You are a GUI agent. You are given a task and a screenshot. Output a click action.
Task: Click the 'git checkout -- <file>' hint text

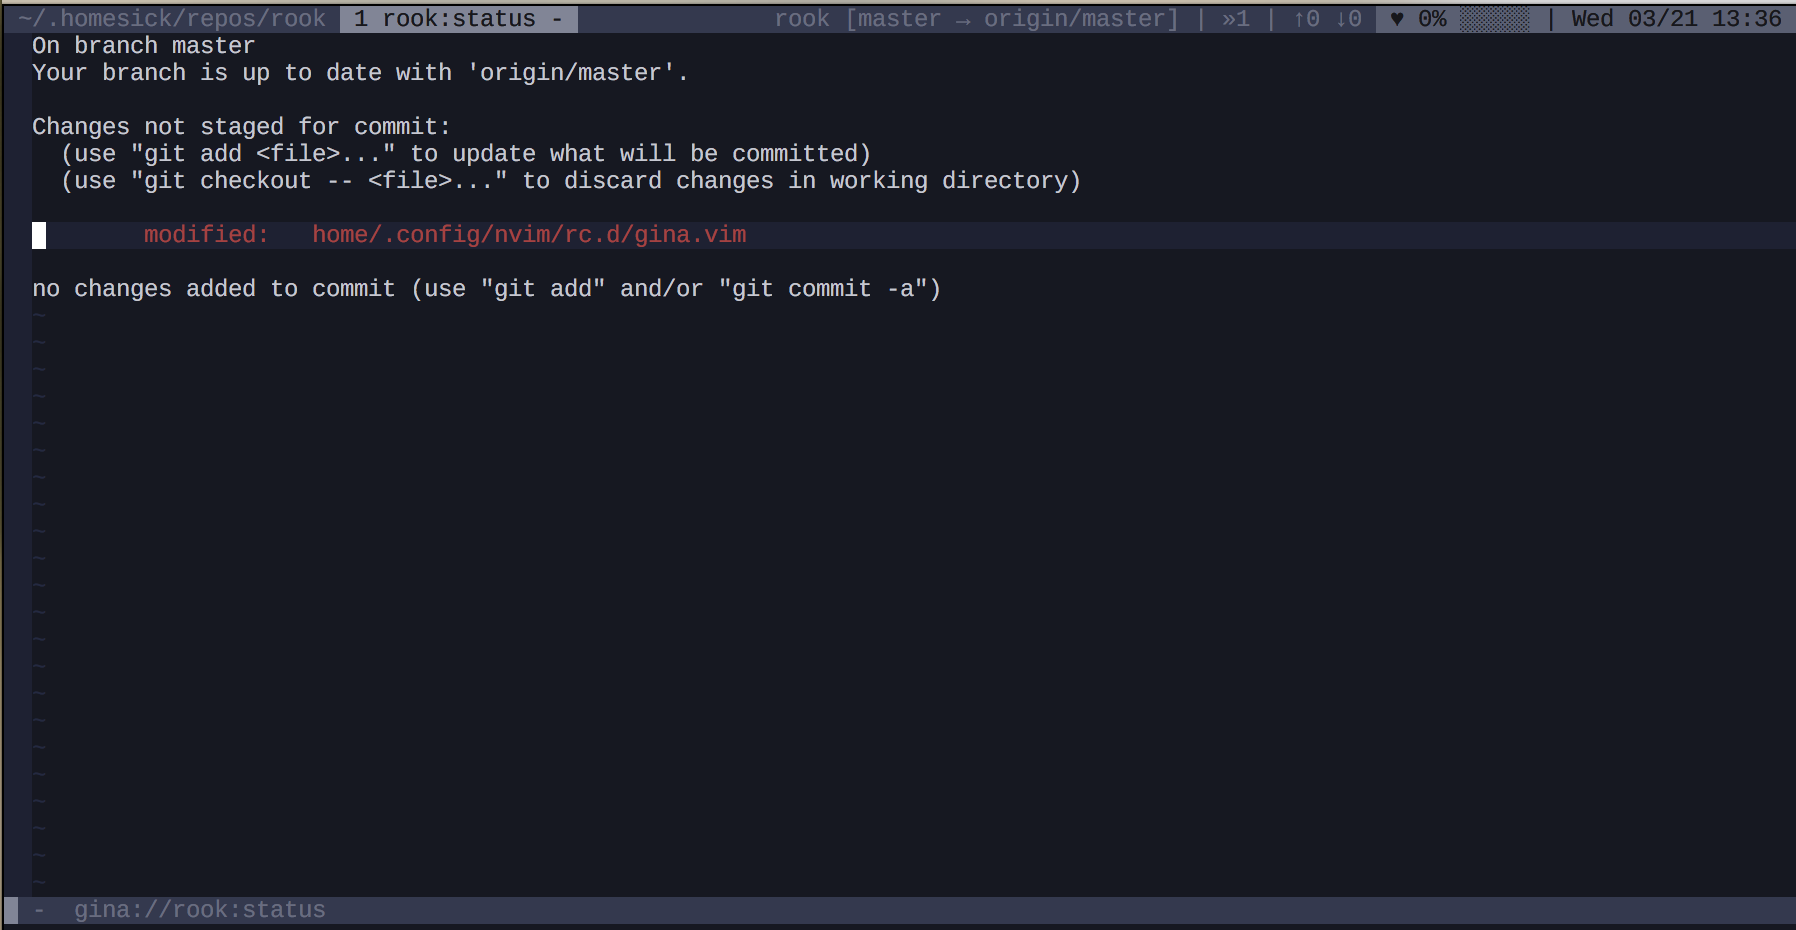click(570, 180)
